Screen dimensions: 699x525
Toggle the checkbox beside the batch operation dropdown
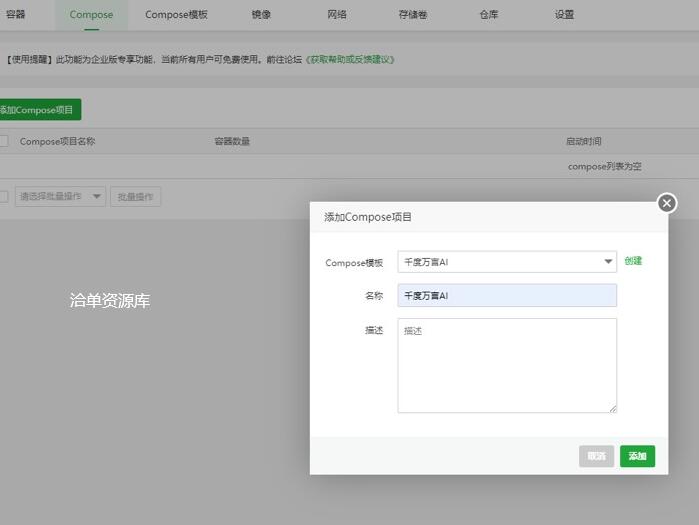tap(4, 196)
